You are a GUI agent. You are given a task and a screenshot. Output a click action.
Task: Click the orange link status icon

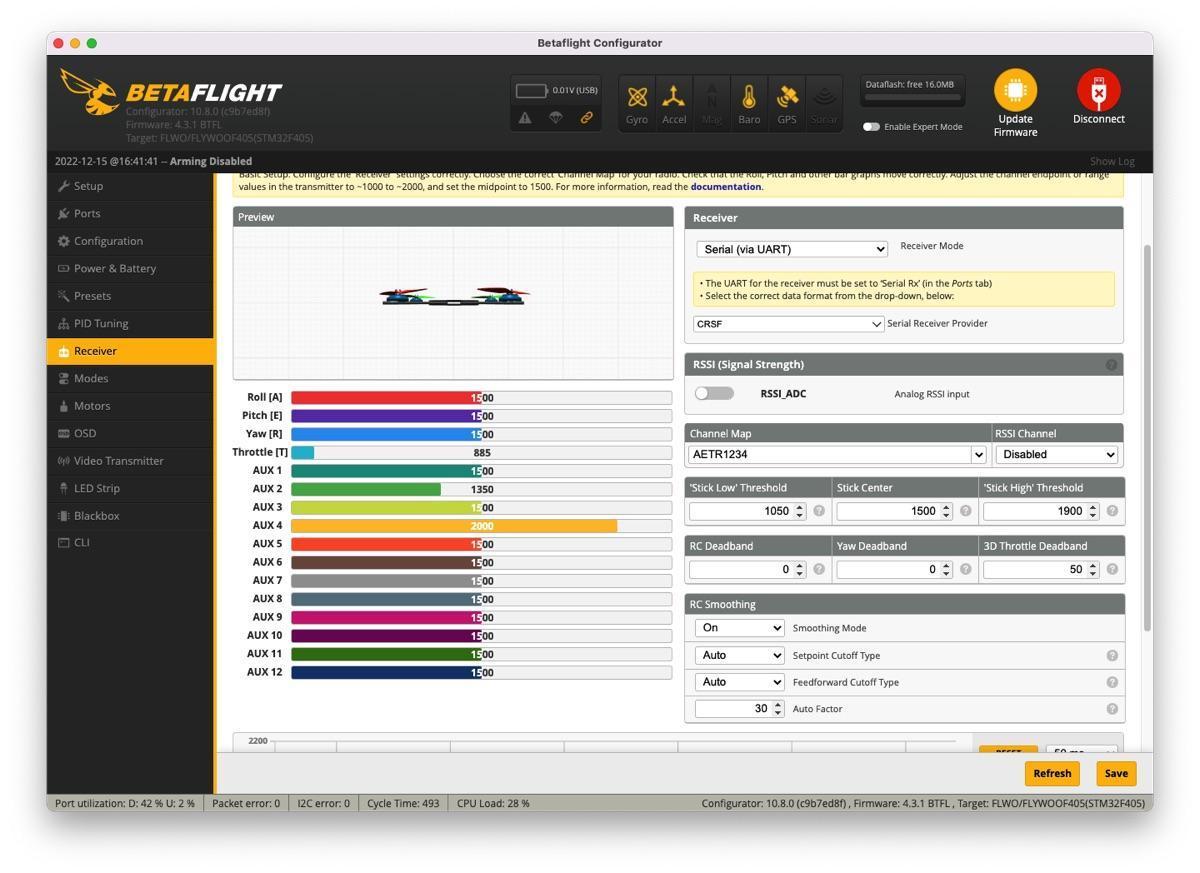(x=587, y=117)
